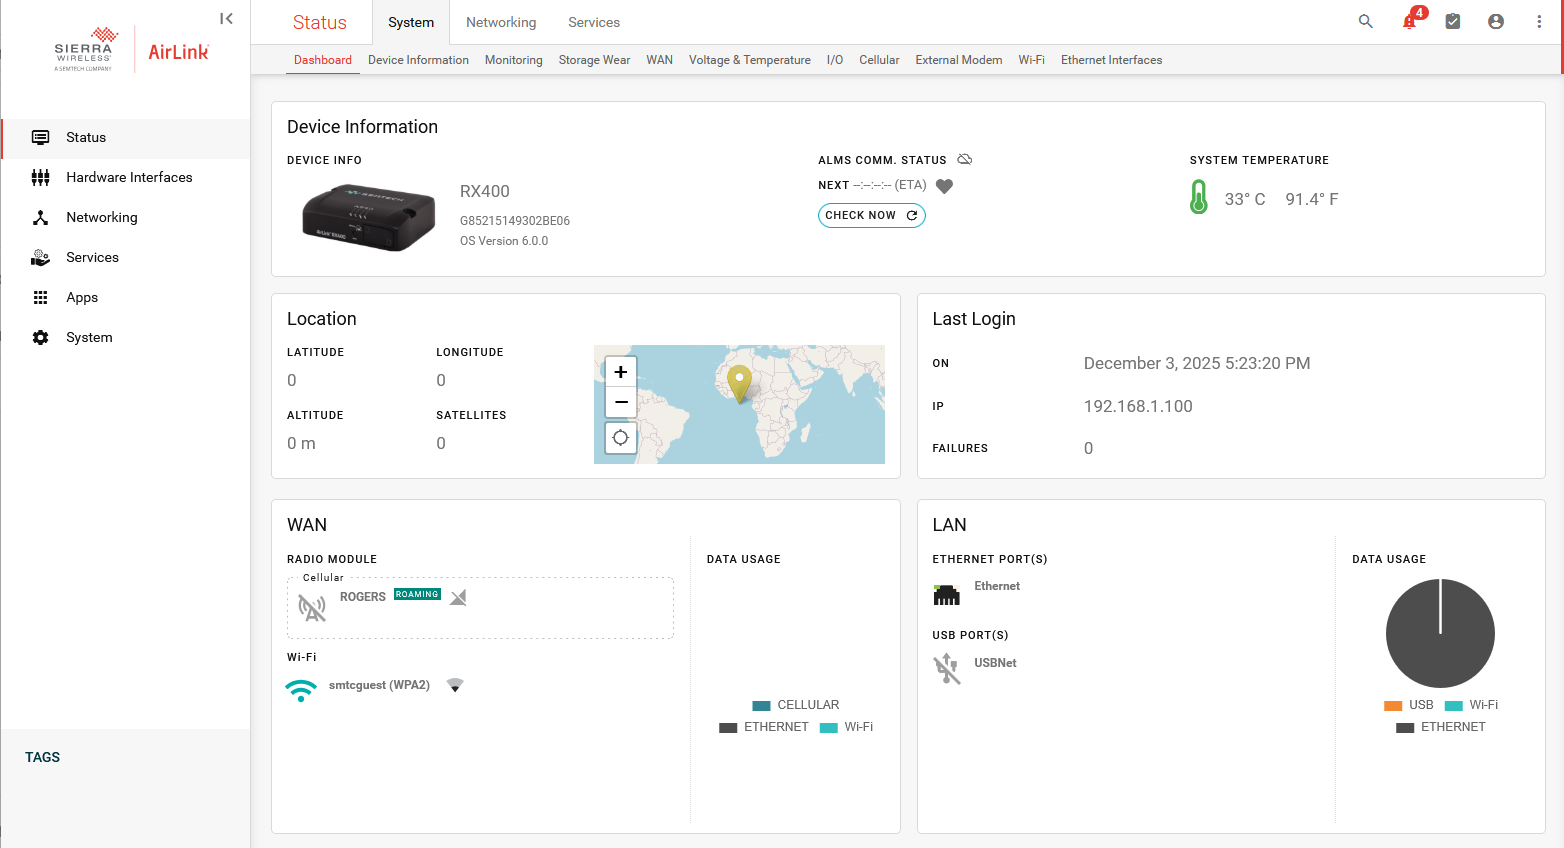Collapse the sidebar with the arrow icon
1564x848 pixels.
(x=226, y=18)
